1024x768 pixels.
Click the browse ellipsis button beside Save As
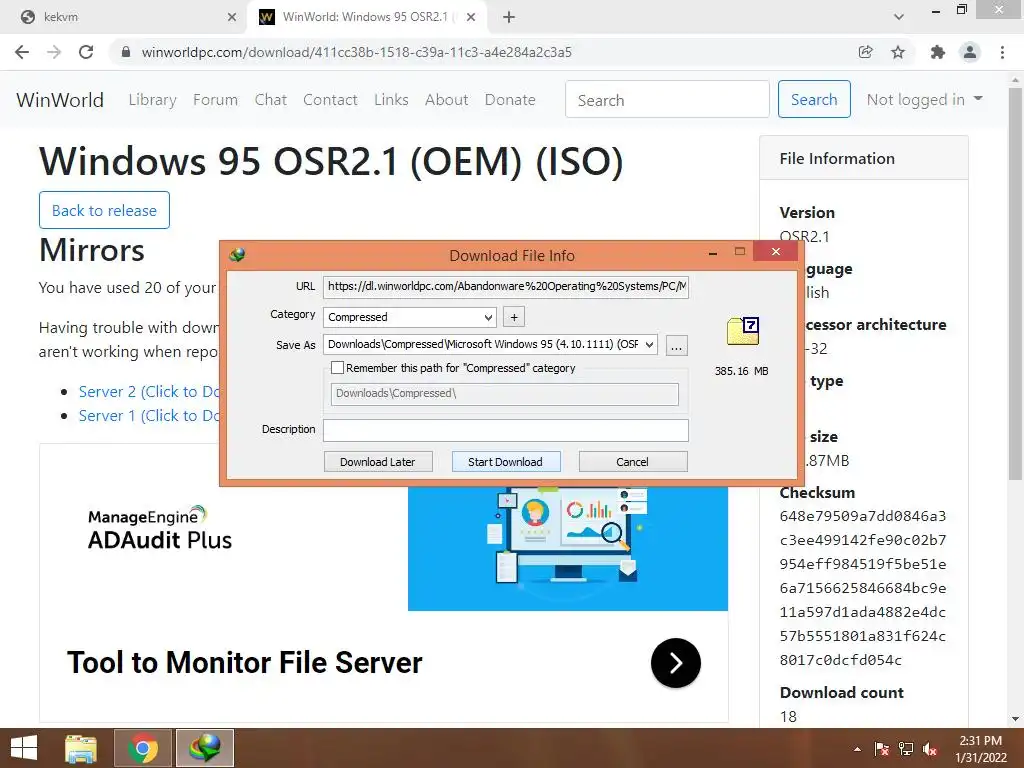(677, 345)
